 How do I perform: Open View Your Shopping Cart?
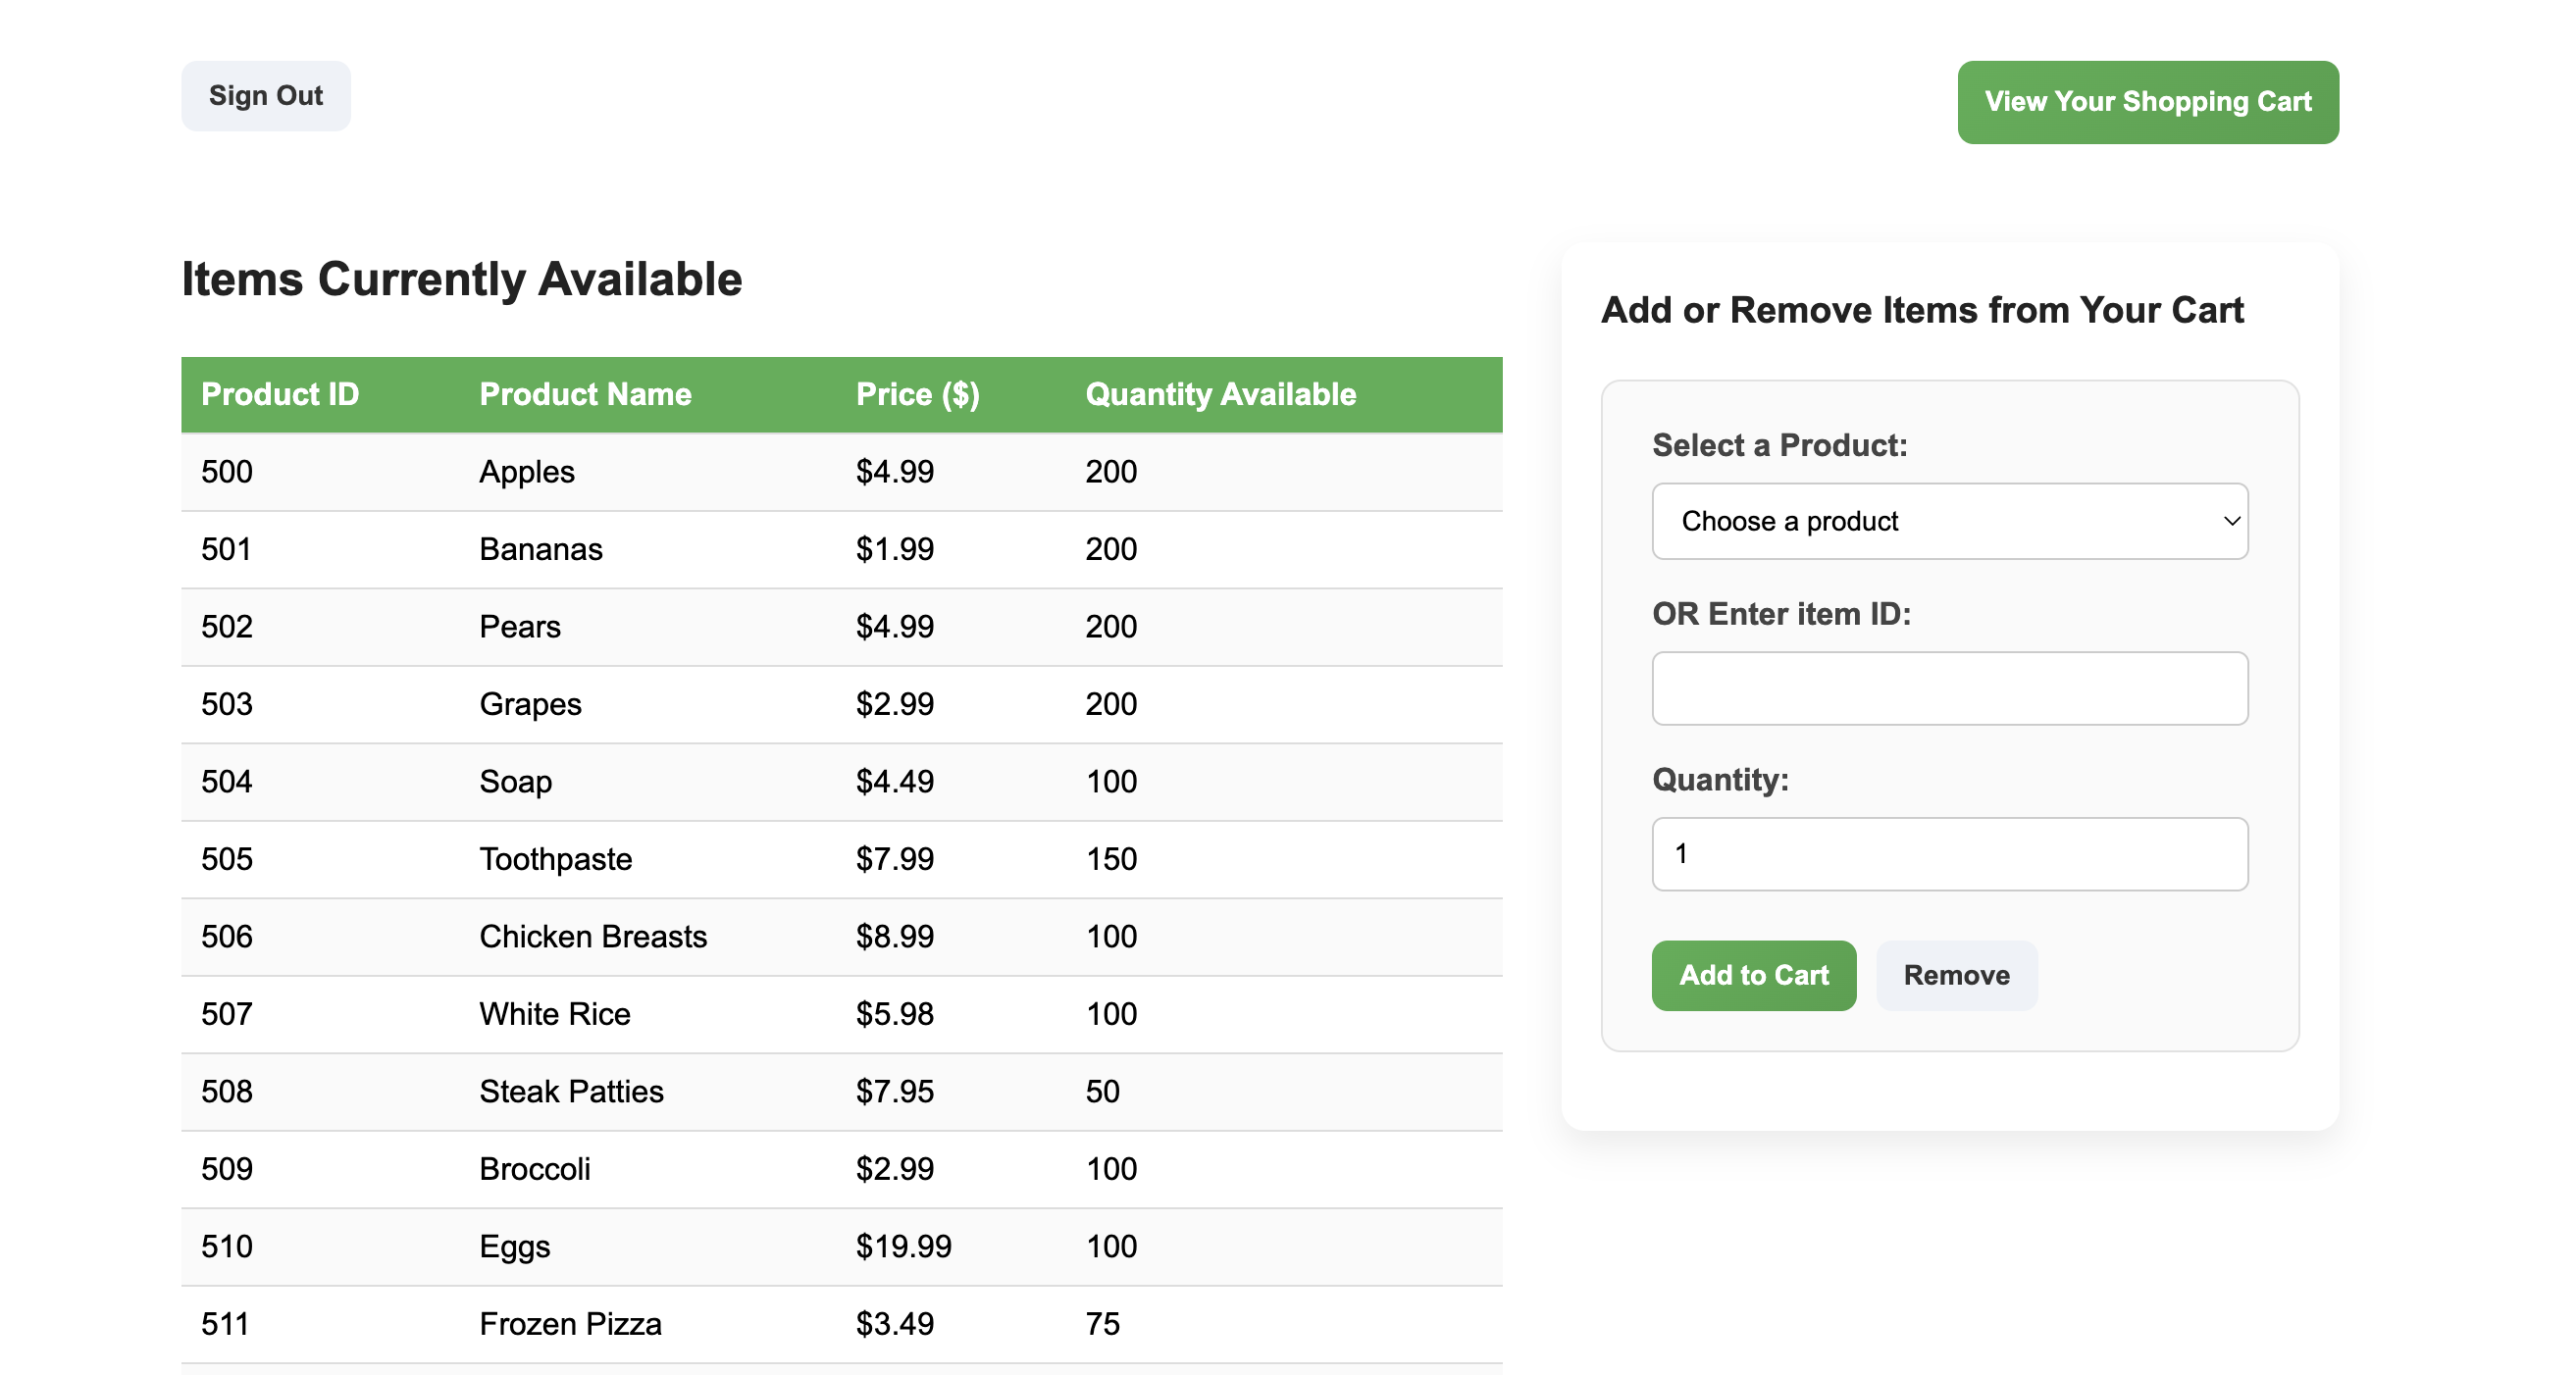(x=2148, y=101)
